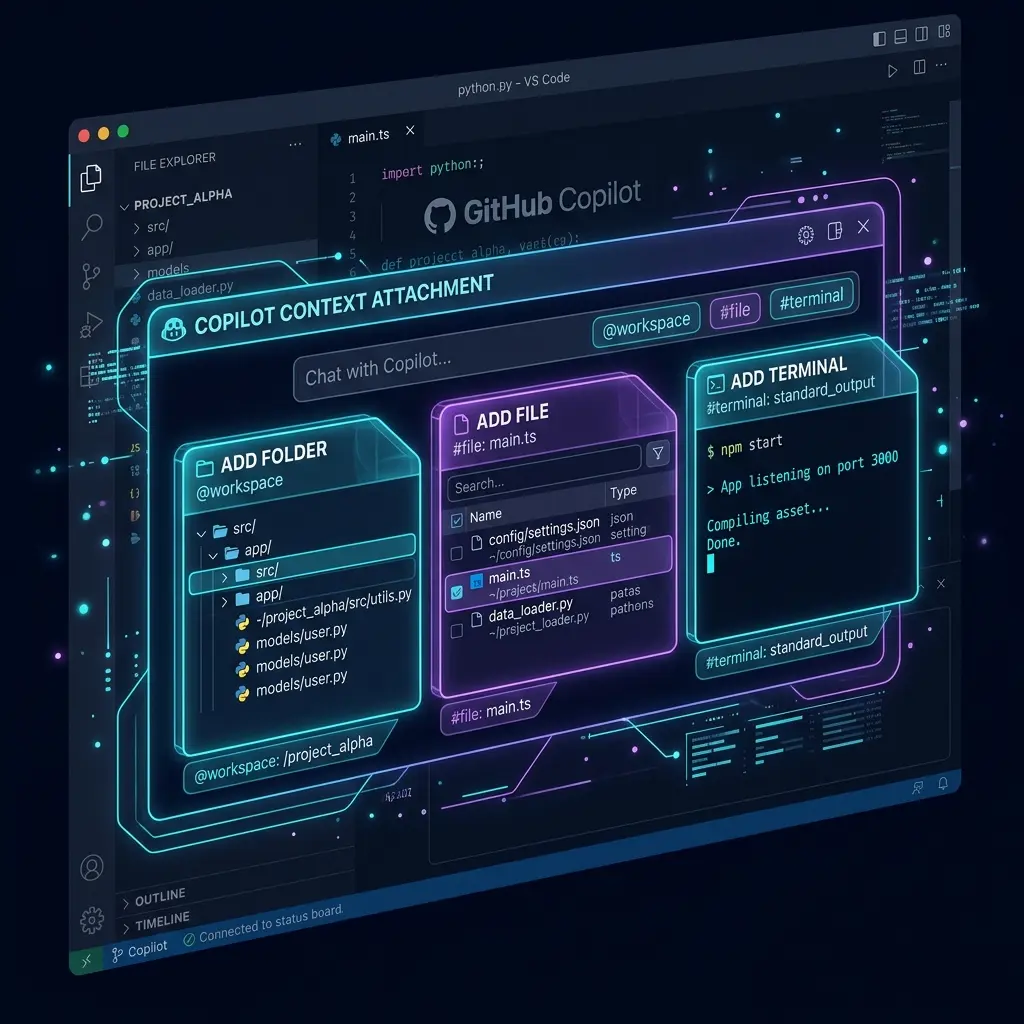1024x1024 pixels.
Task: Expand the collapsed app/ row in Add Folder
Action: click(x=225, y=601)
